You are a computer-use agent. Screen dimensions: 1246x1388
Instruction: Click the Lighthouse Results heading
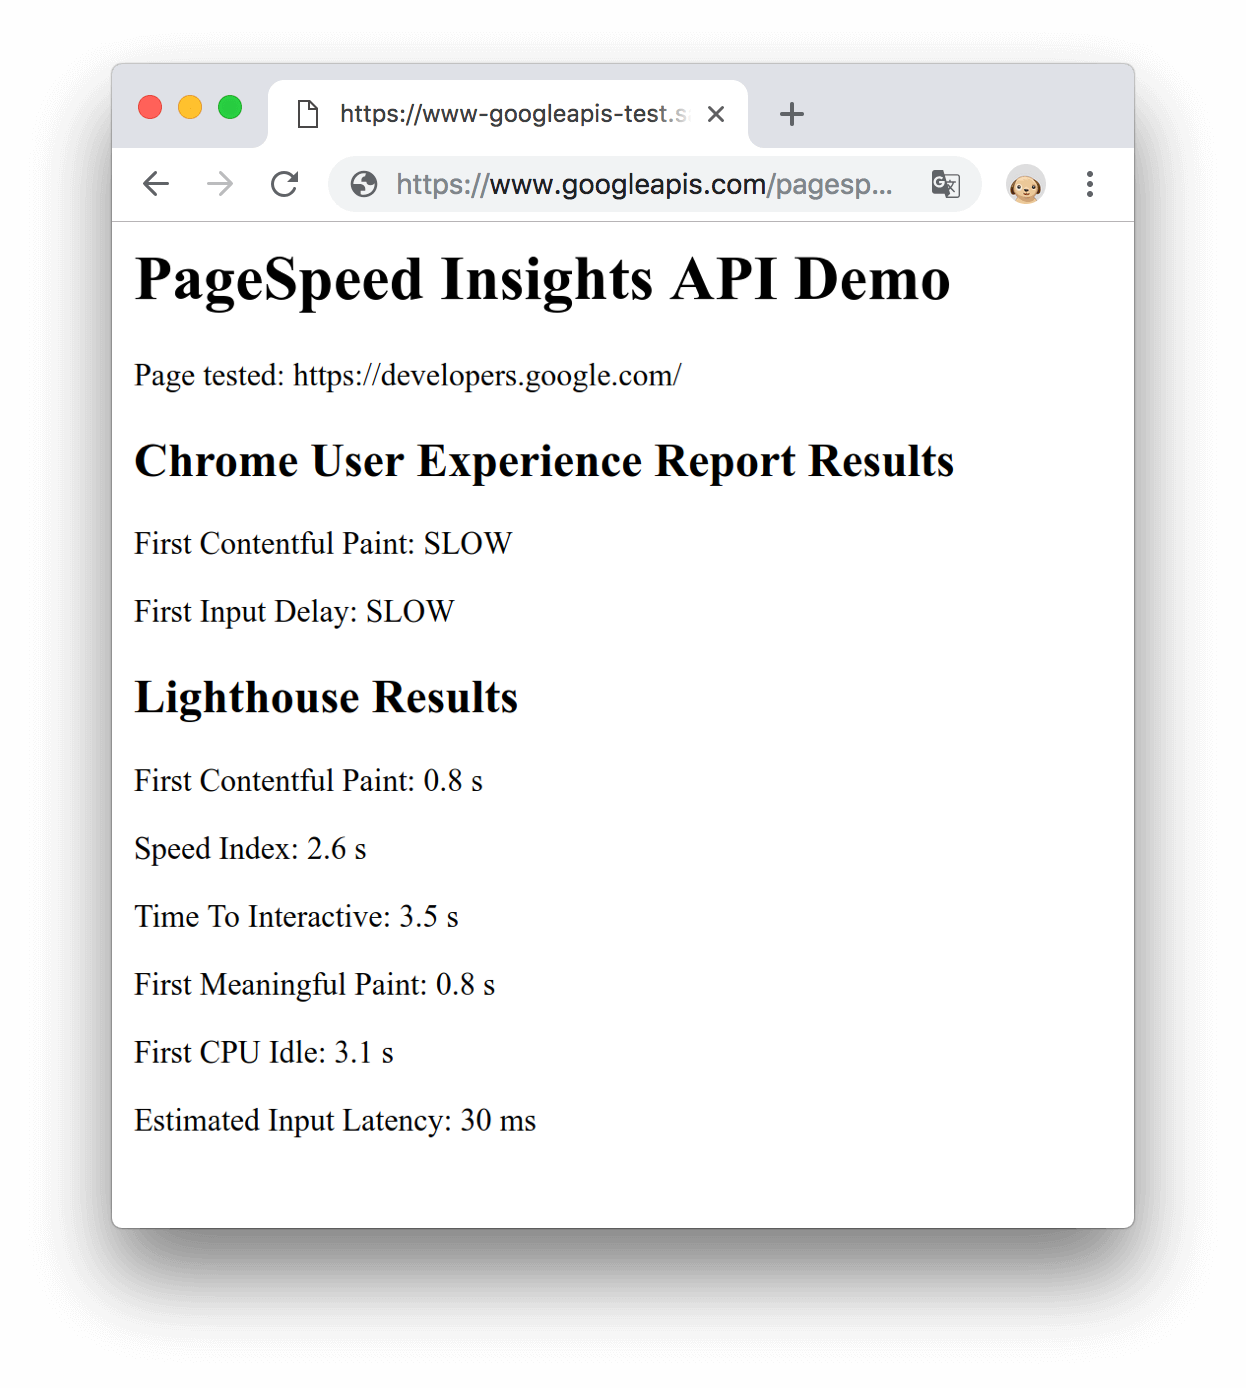(326, 697)
